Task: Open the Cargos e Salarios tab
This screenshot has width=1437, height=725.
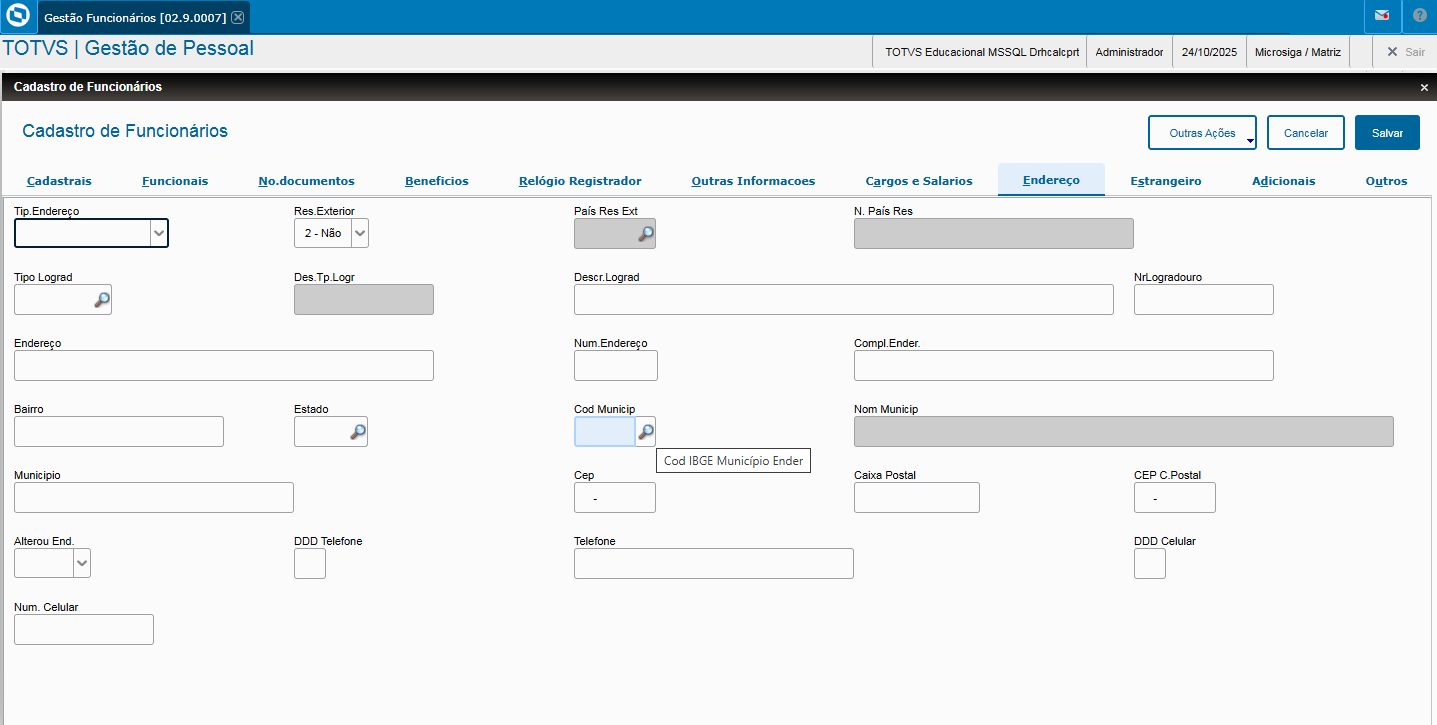Action: (x=918, y=181)
